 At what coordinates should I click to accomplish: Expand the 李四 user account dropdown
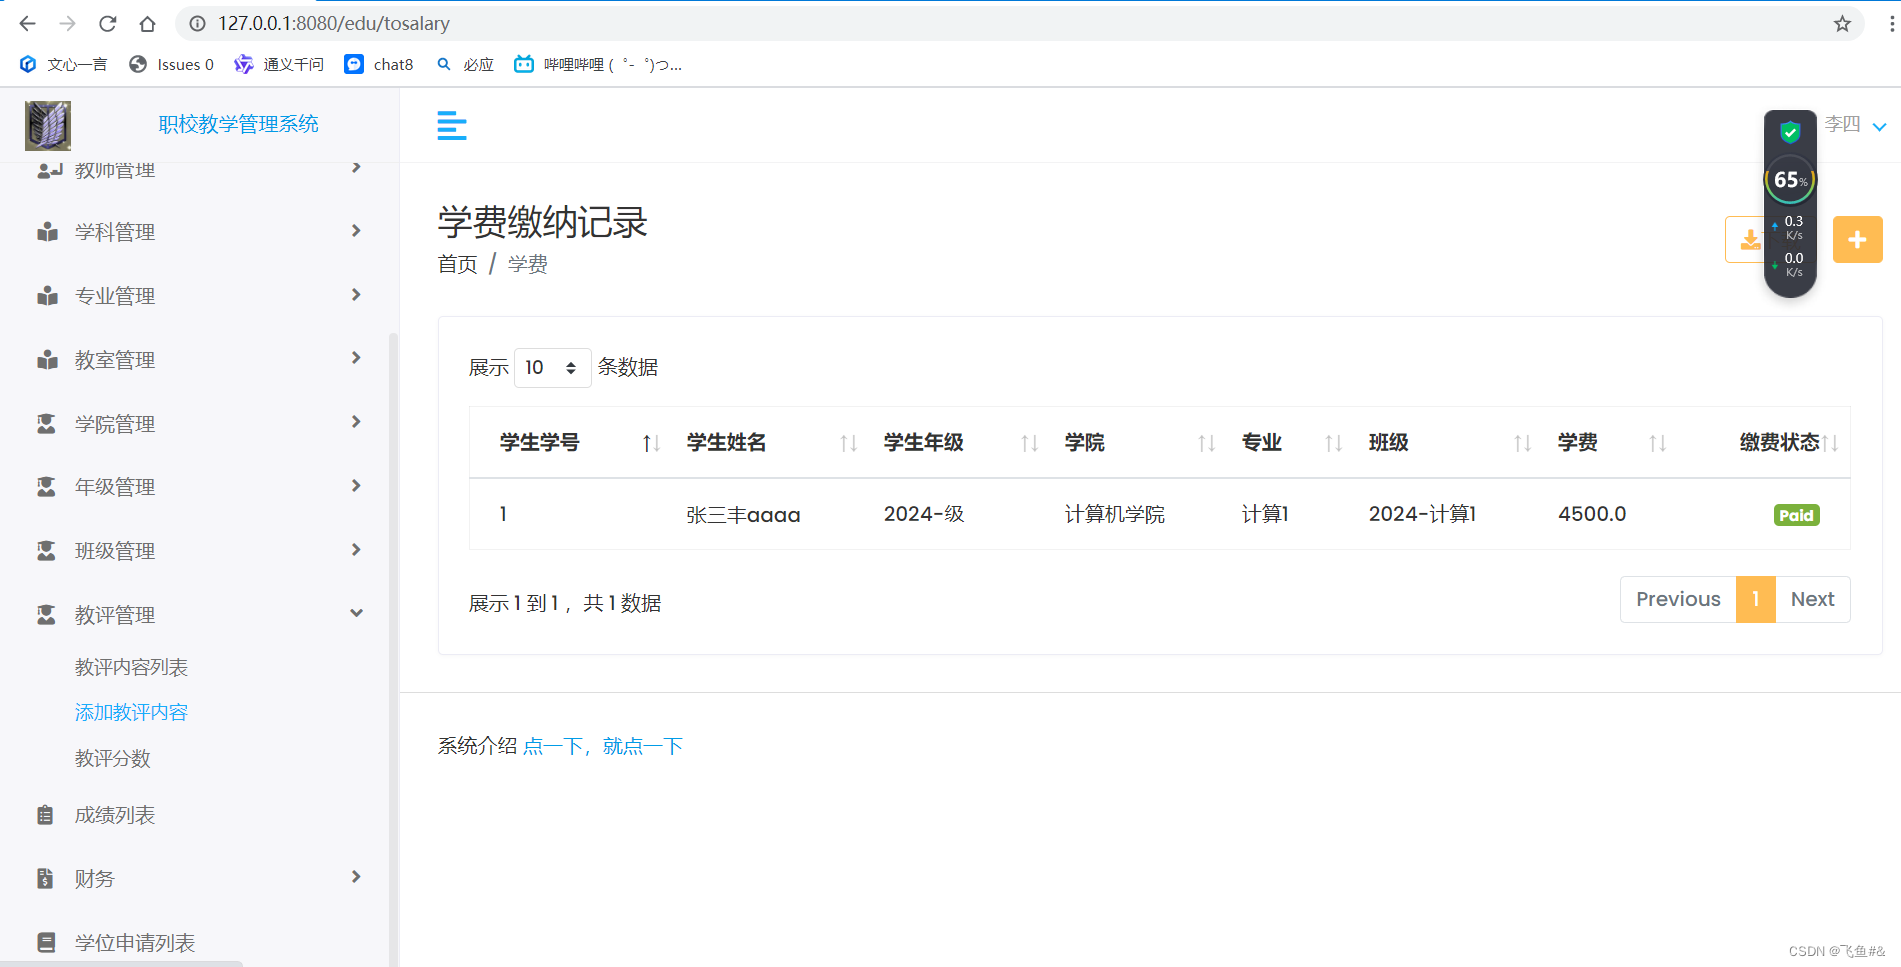[x=1851, y=125]
